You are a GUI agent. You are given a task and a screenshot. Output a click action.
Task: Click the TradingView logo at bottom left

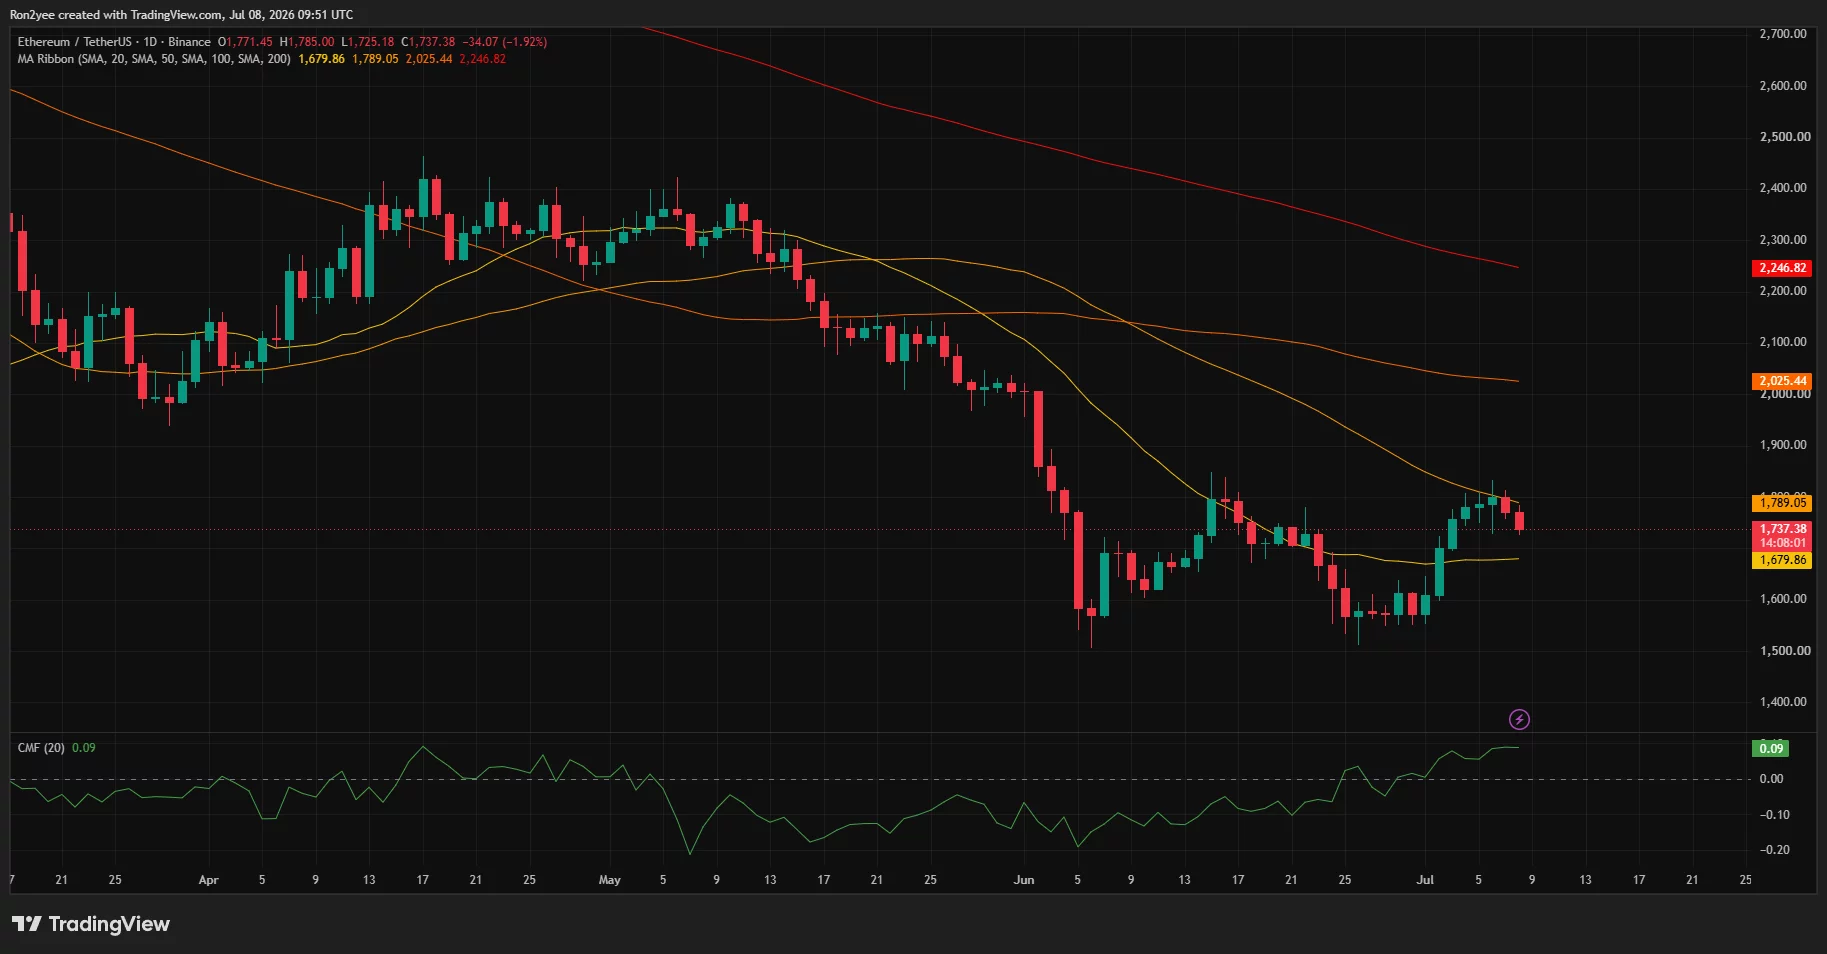point(91,924)
